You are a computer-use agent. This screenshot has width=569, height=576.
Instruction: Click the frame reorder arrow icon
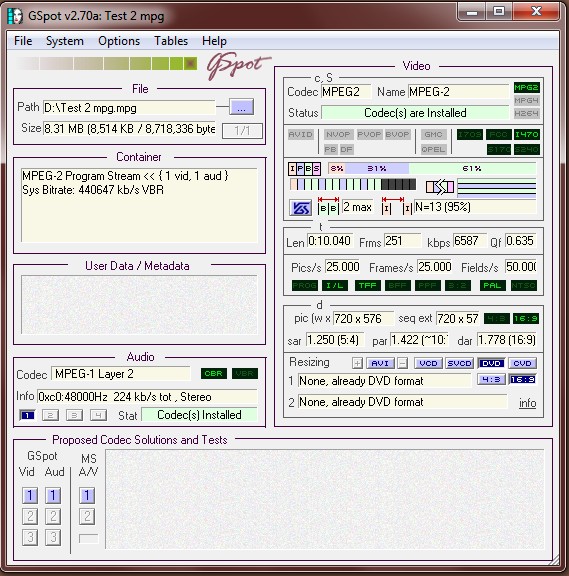(x=440, y=187)
